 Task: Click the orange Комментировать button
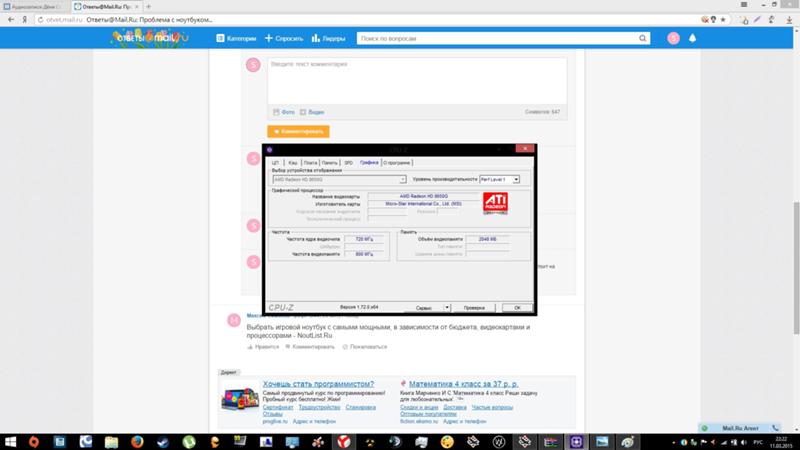(298, 132)
